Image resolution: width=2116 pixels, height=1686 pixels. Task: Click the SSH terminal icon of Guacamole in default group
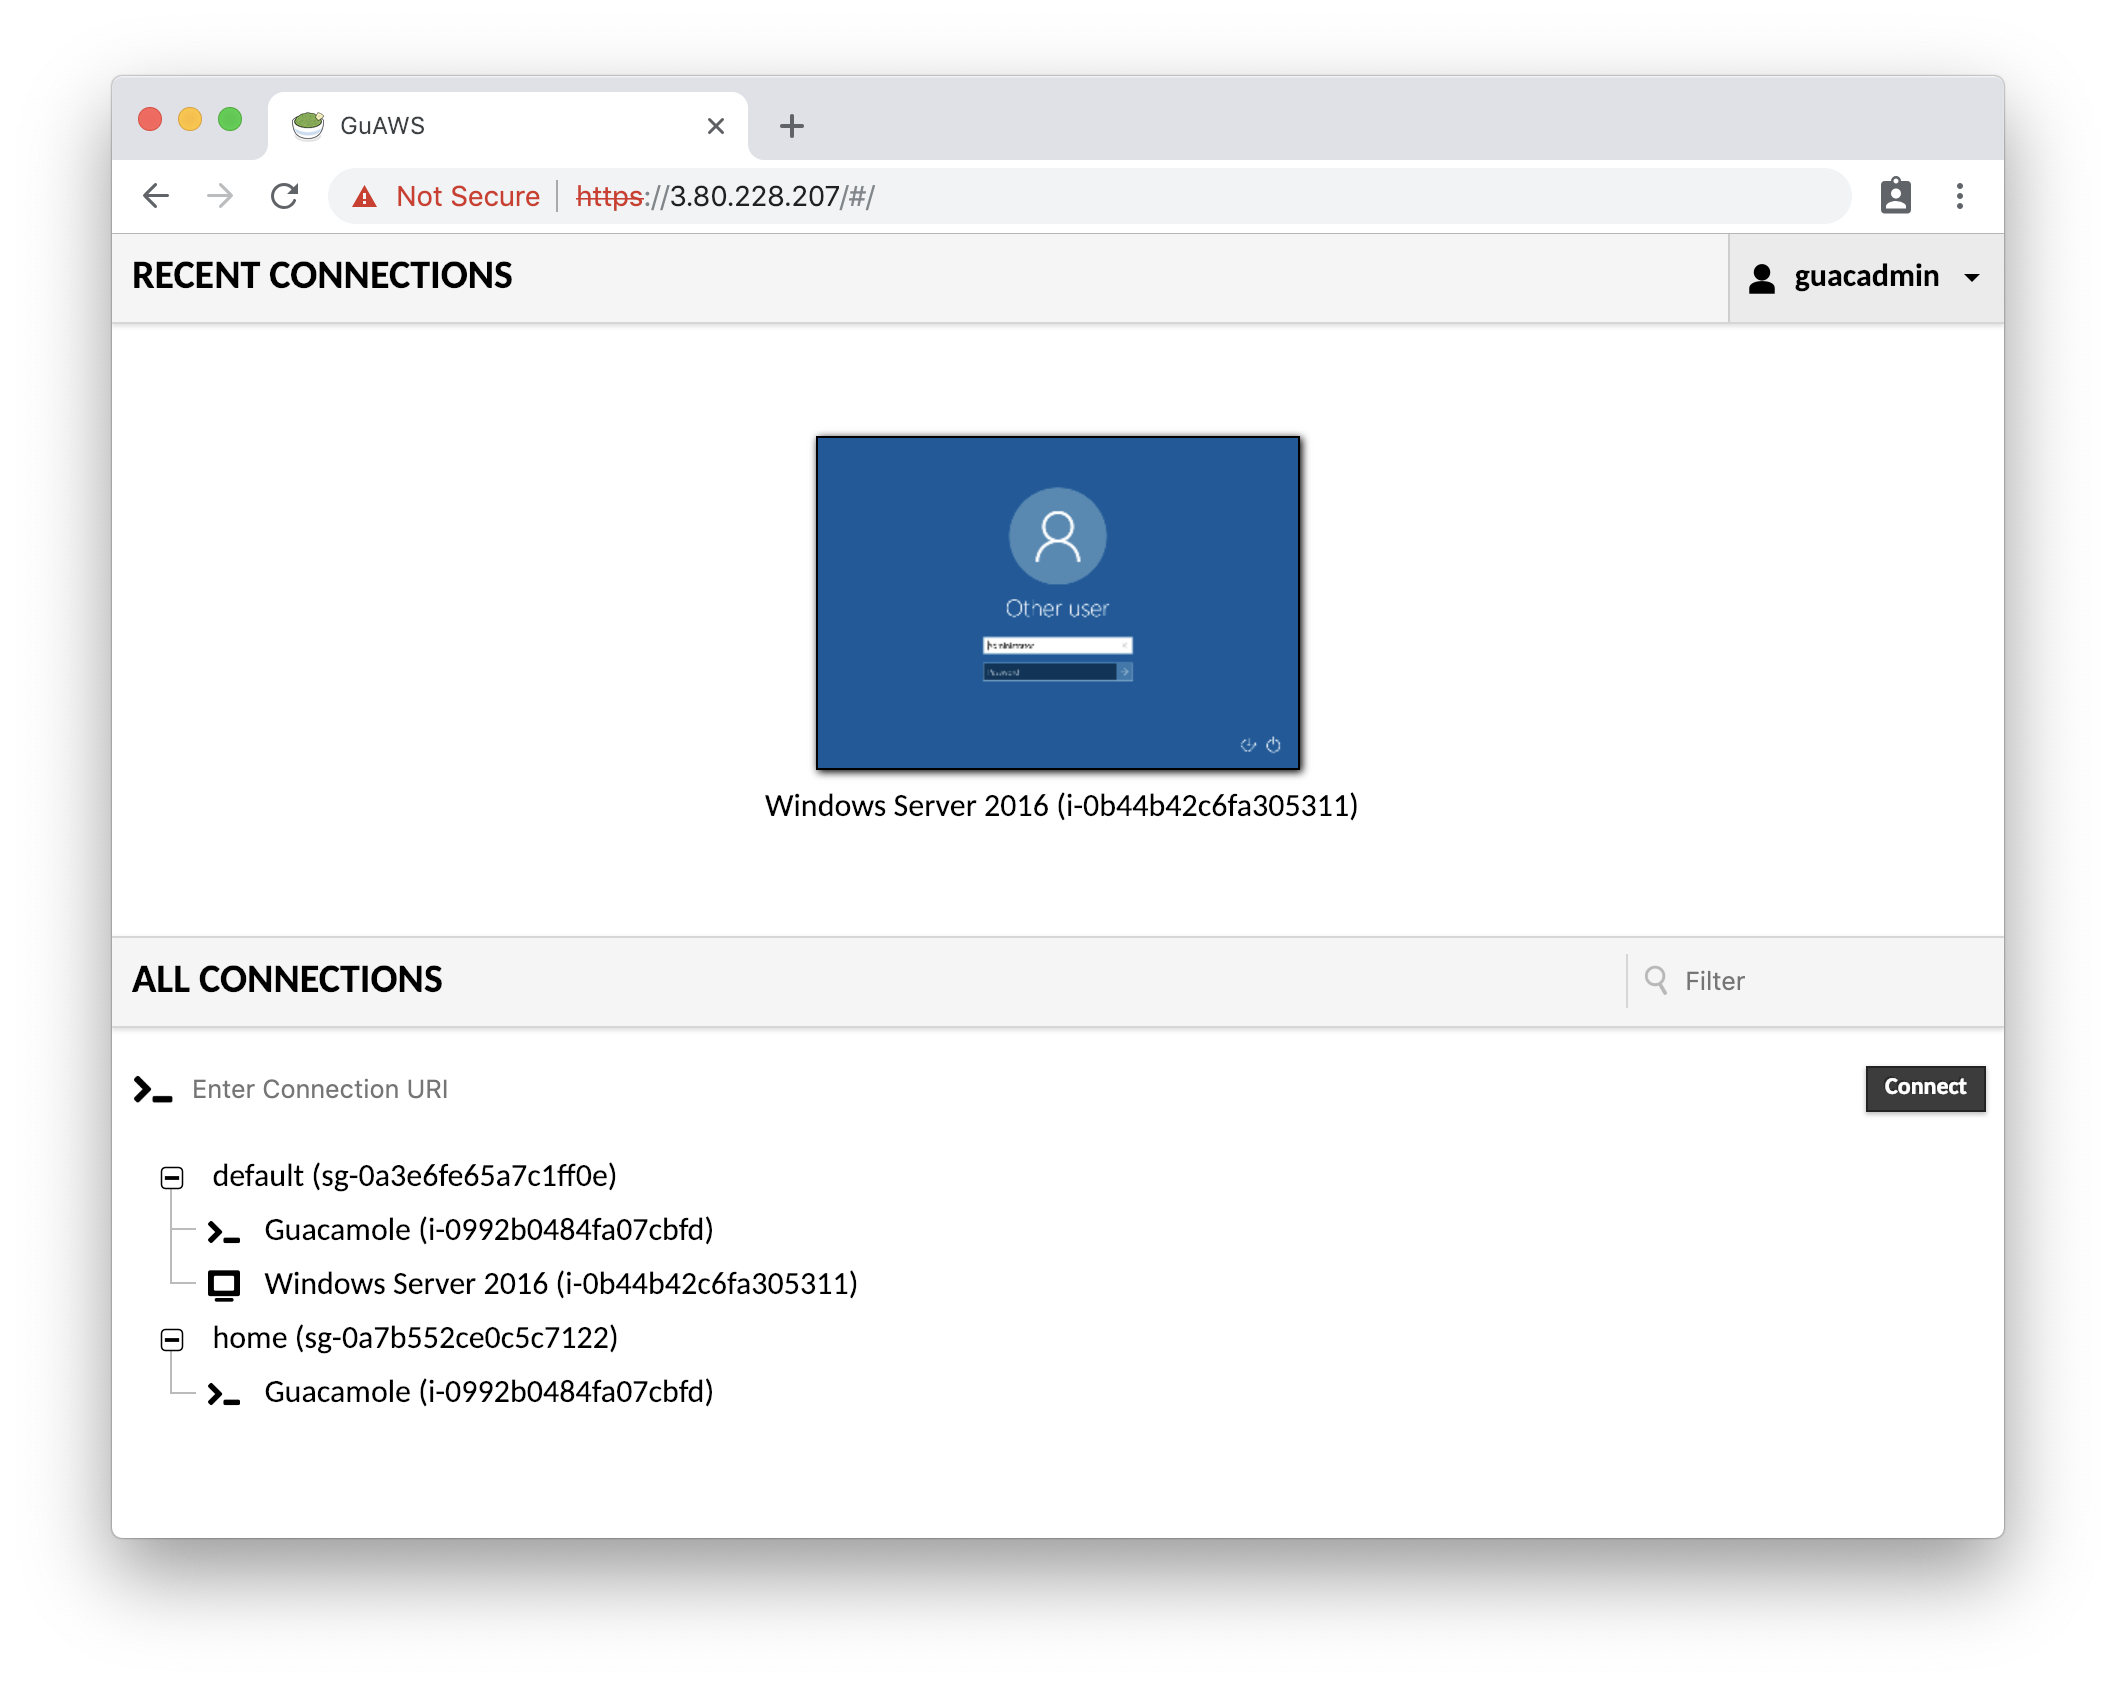point(224,1232)
